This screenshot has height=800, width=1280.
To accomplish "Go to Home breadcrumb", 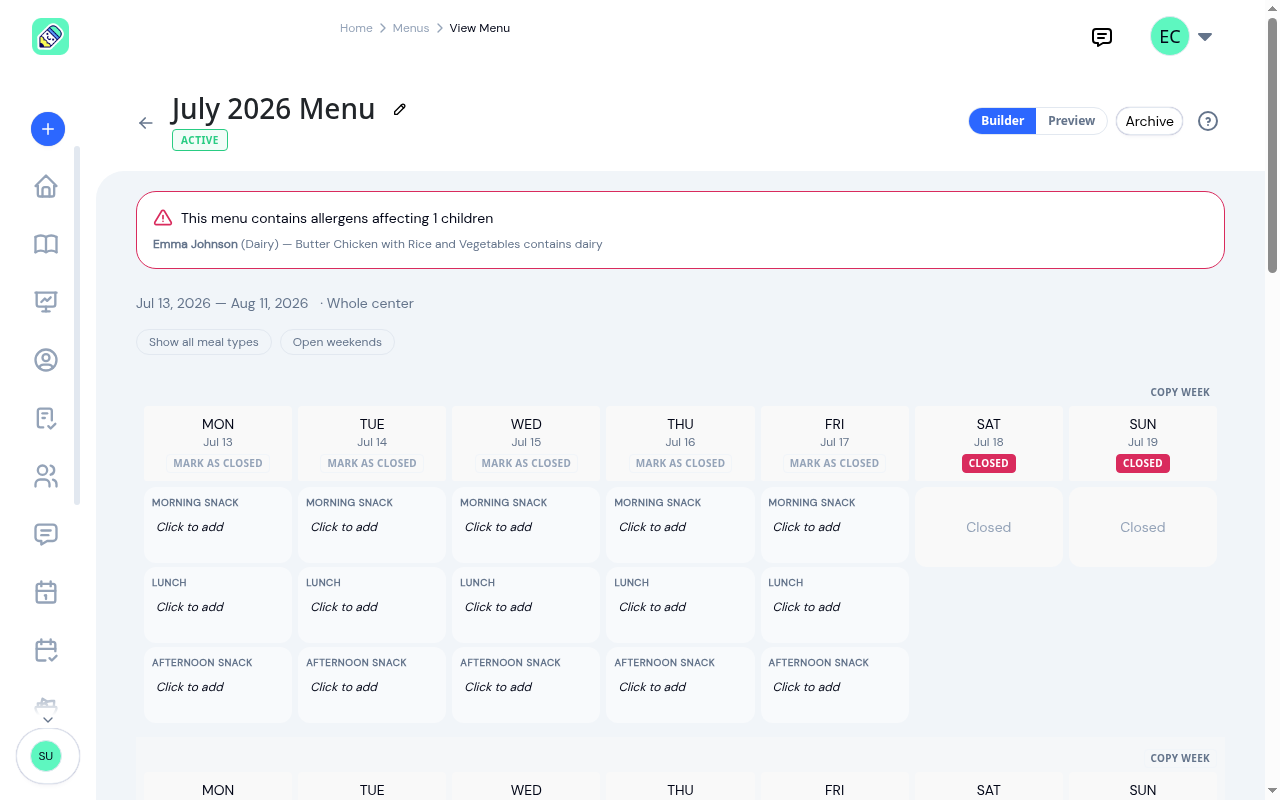I will pyautogui.click(x=356, y=28).
